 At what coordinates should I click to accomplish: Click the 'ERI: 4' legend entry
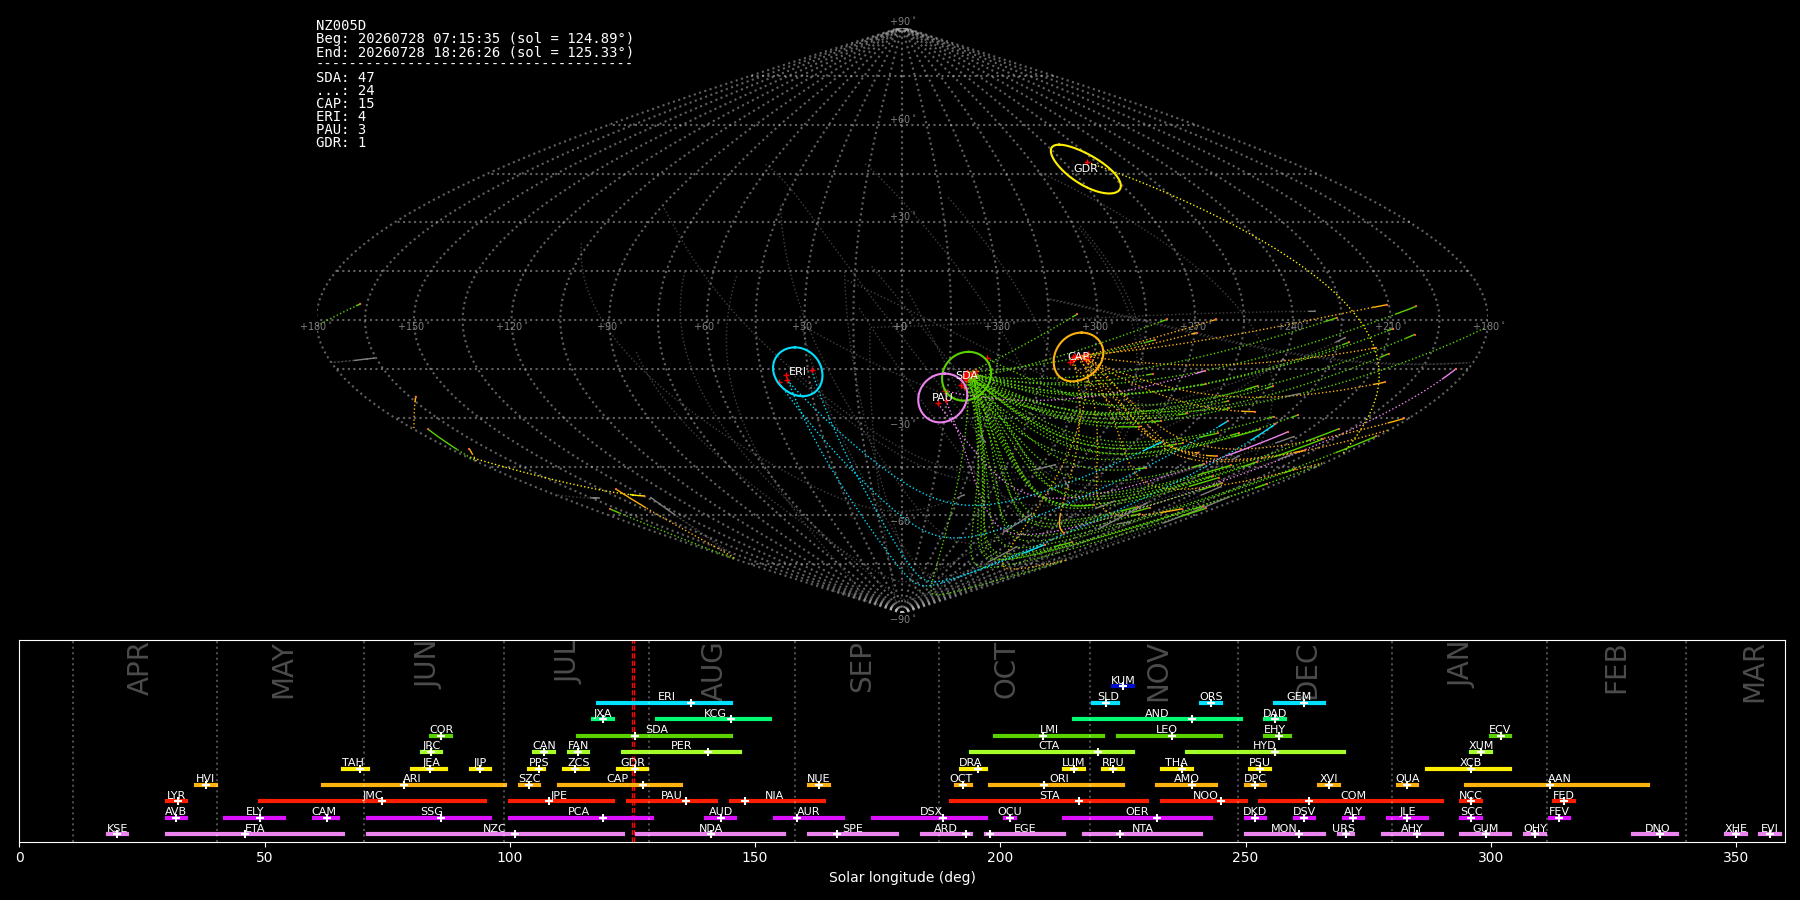pyautogui.click(x=341, y=117)
